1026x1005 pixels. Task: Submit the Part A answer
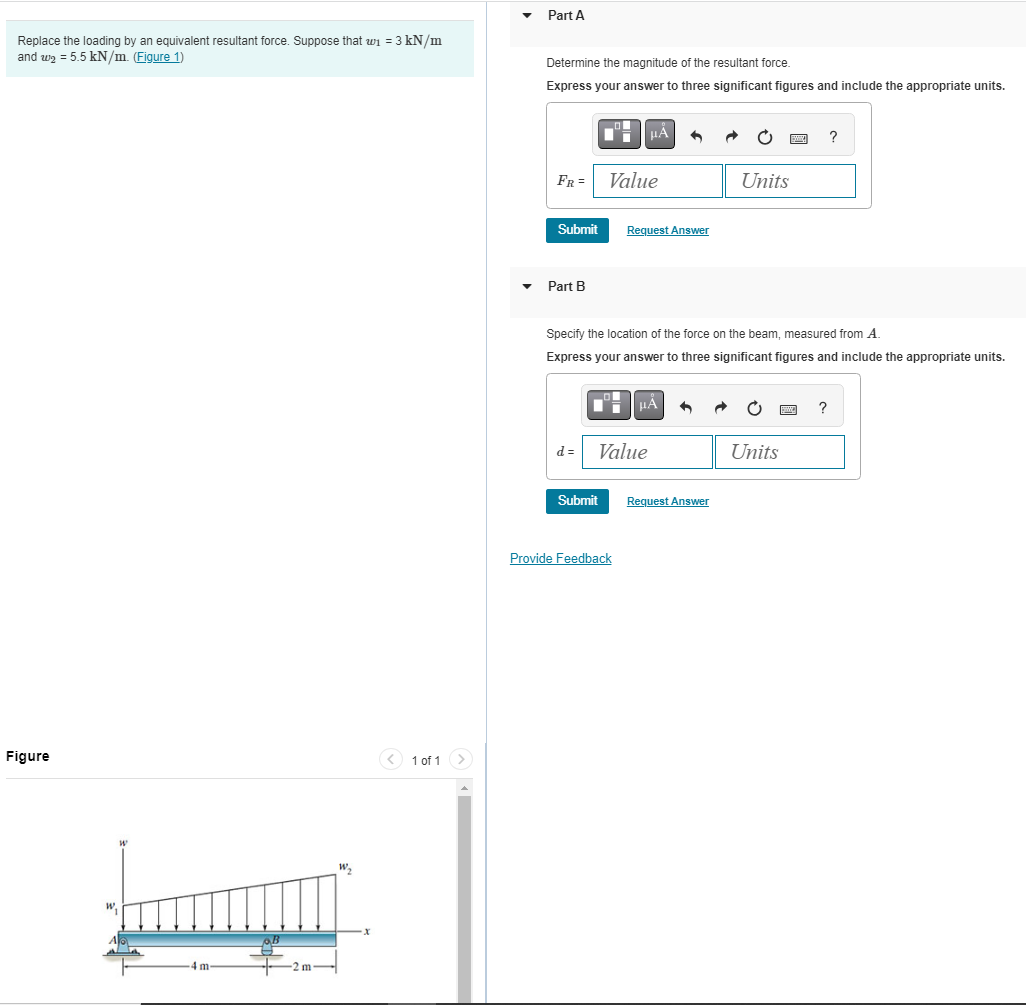pyautogui.click(x=577, y=230)
